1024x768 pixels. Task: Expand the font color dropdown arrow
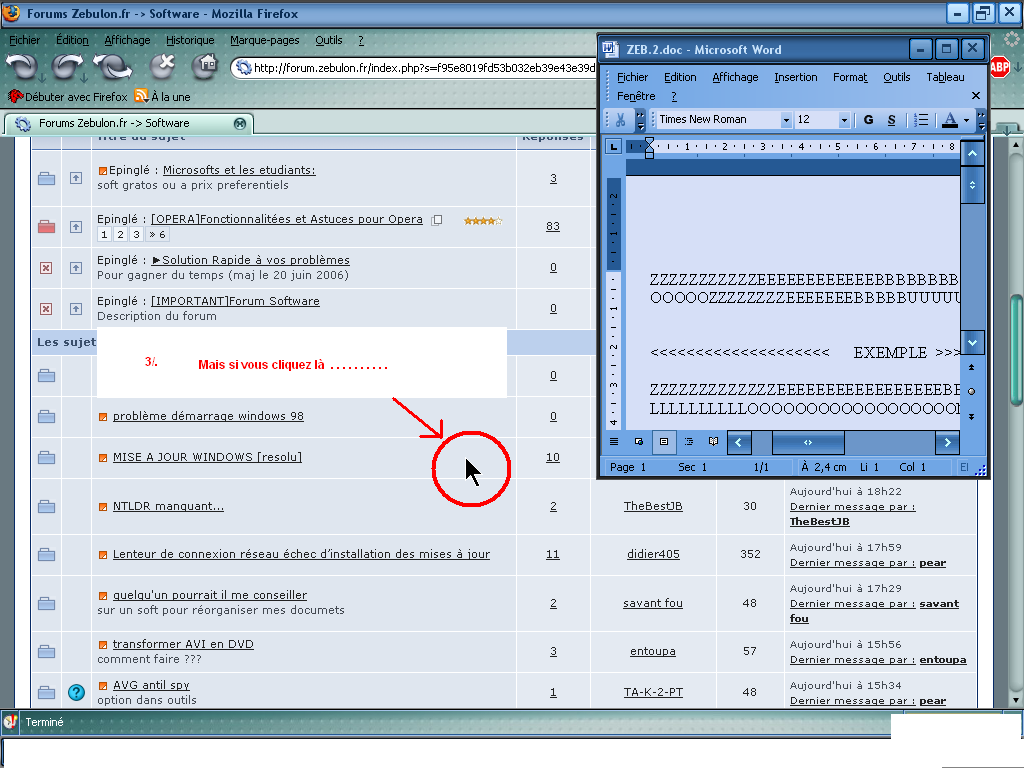coord(966,120)
